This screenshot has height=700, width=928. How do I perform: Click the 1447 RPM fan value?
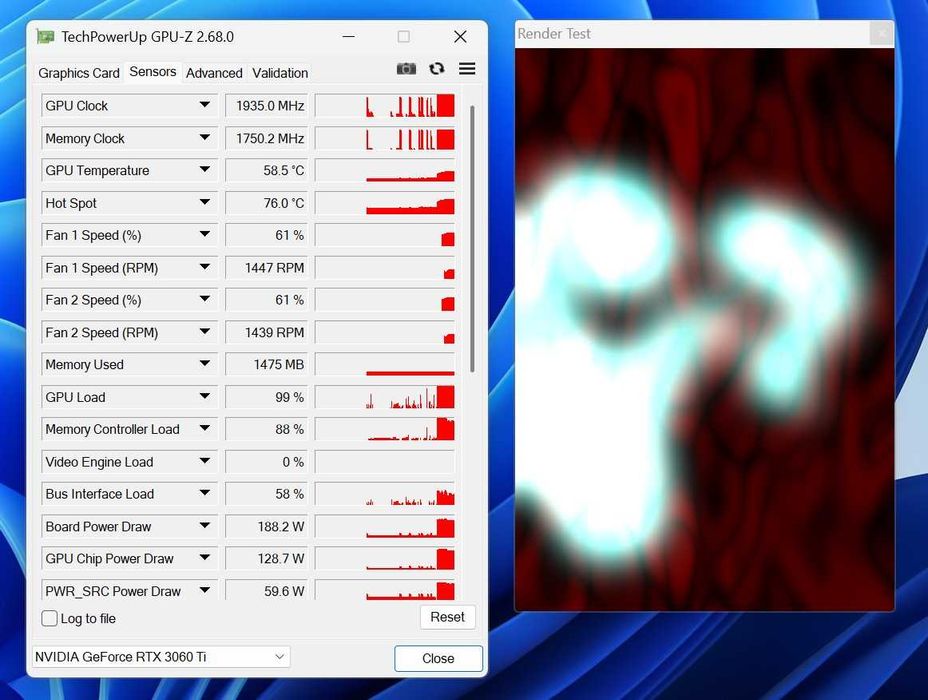[x=266, y=268]
